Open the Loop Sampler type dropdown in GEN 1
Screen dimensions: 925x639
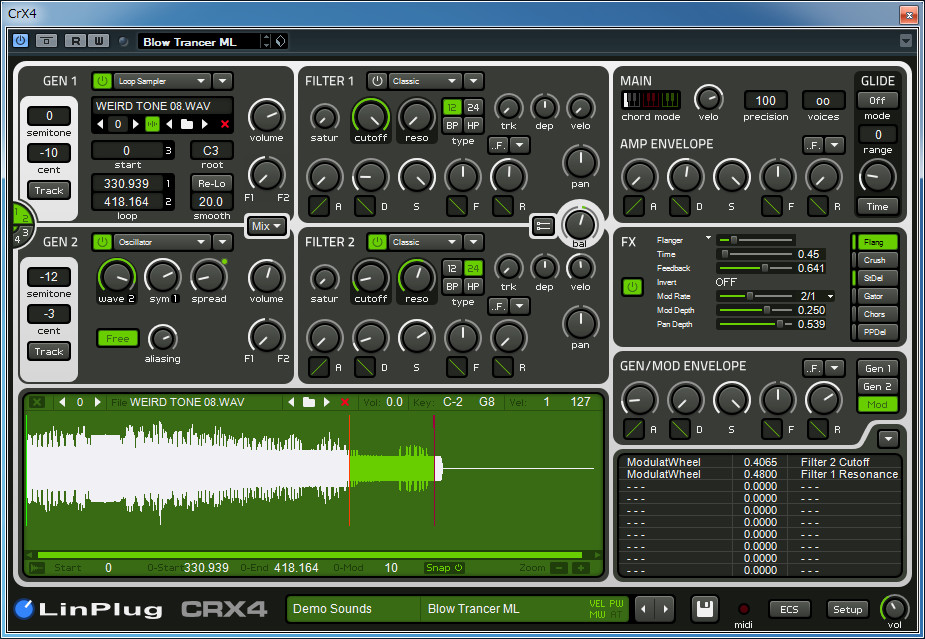pyautogui.click(x=161, y=81)
